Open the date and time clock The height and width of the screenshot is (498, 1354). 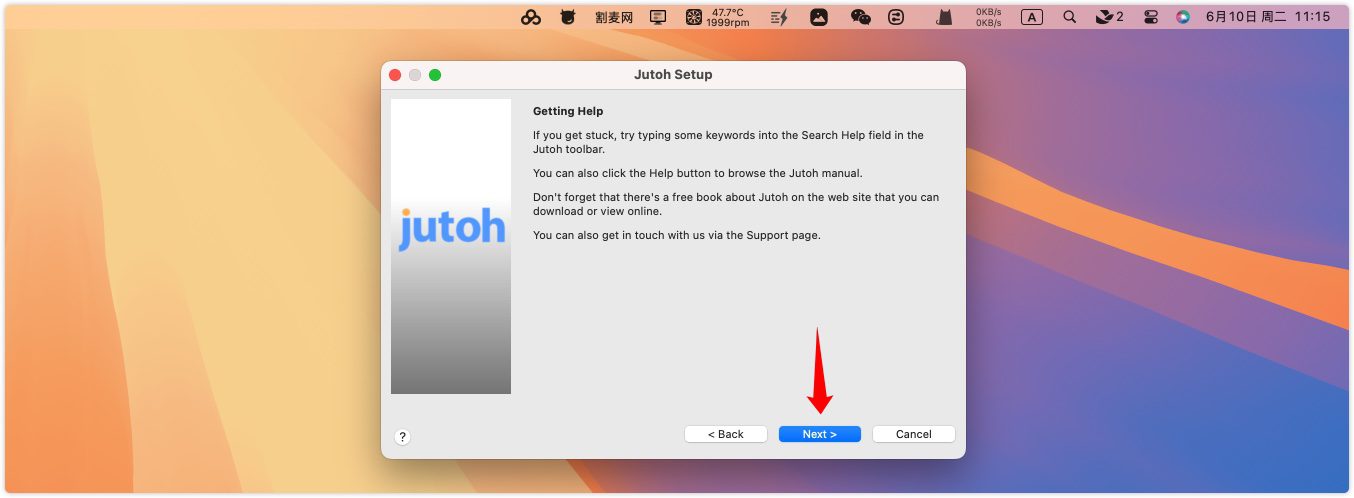(1267, 17)
